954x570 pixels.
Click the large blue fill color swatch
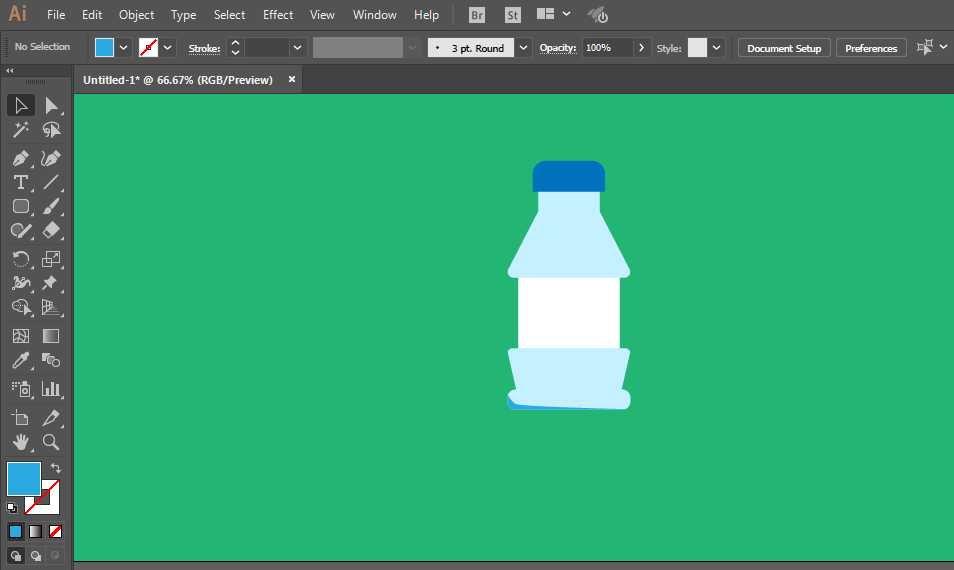24,479
